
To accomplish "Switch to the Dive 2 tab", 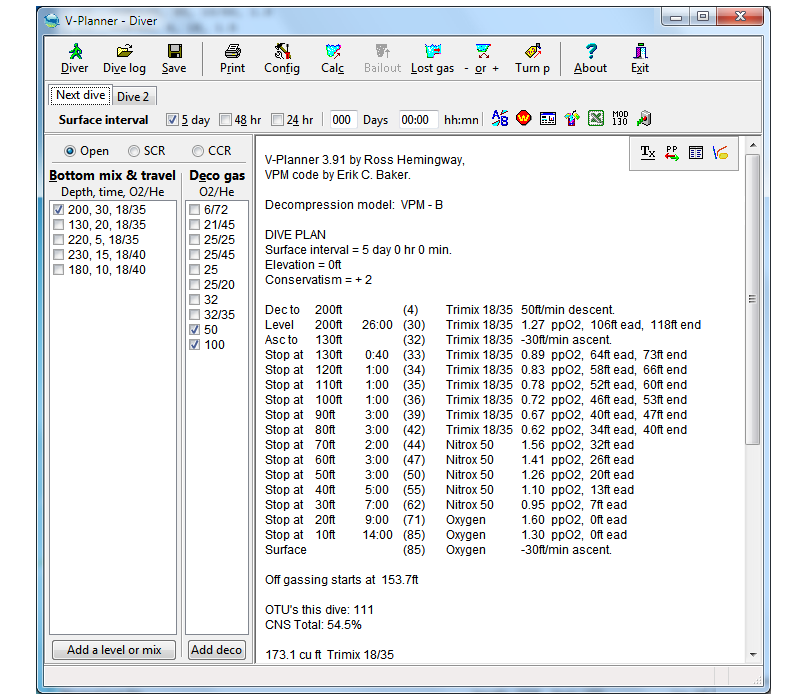I will [x=133, y=96].
